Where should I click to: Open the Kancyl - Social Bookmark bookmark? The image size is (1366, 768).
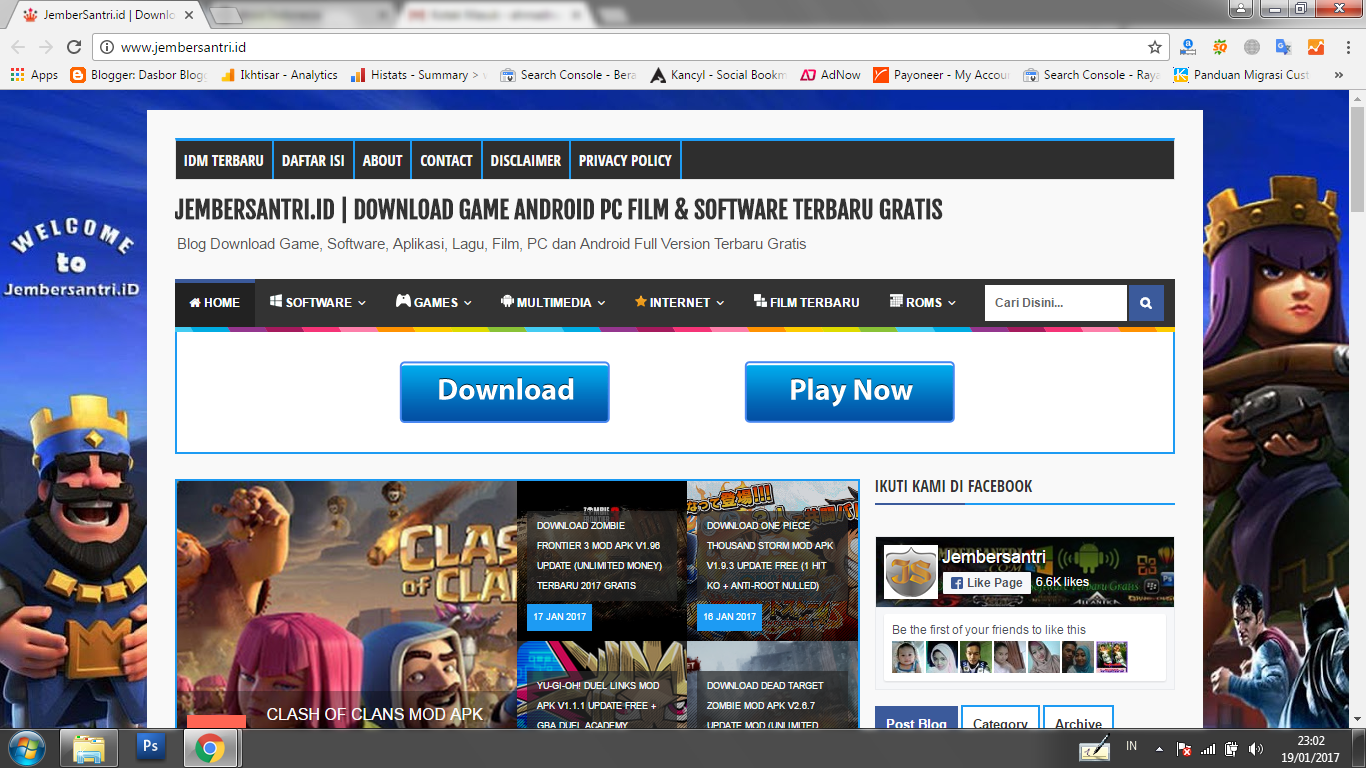(718, 75)
